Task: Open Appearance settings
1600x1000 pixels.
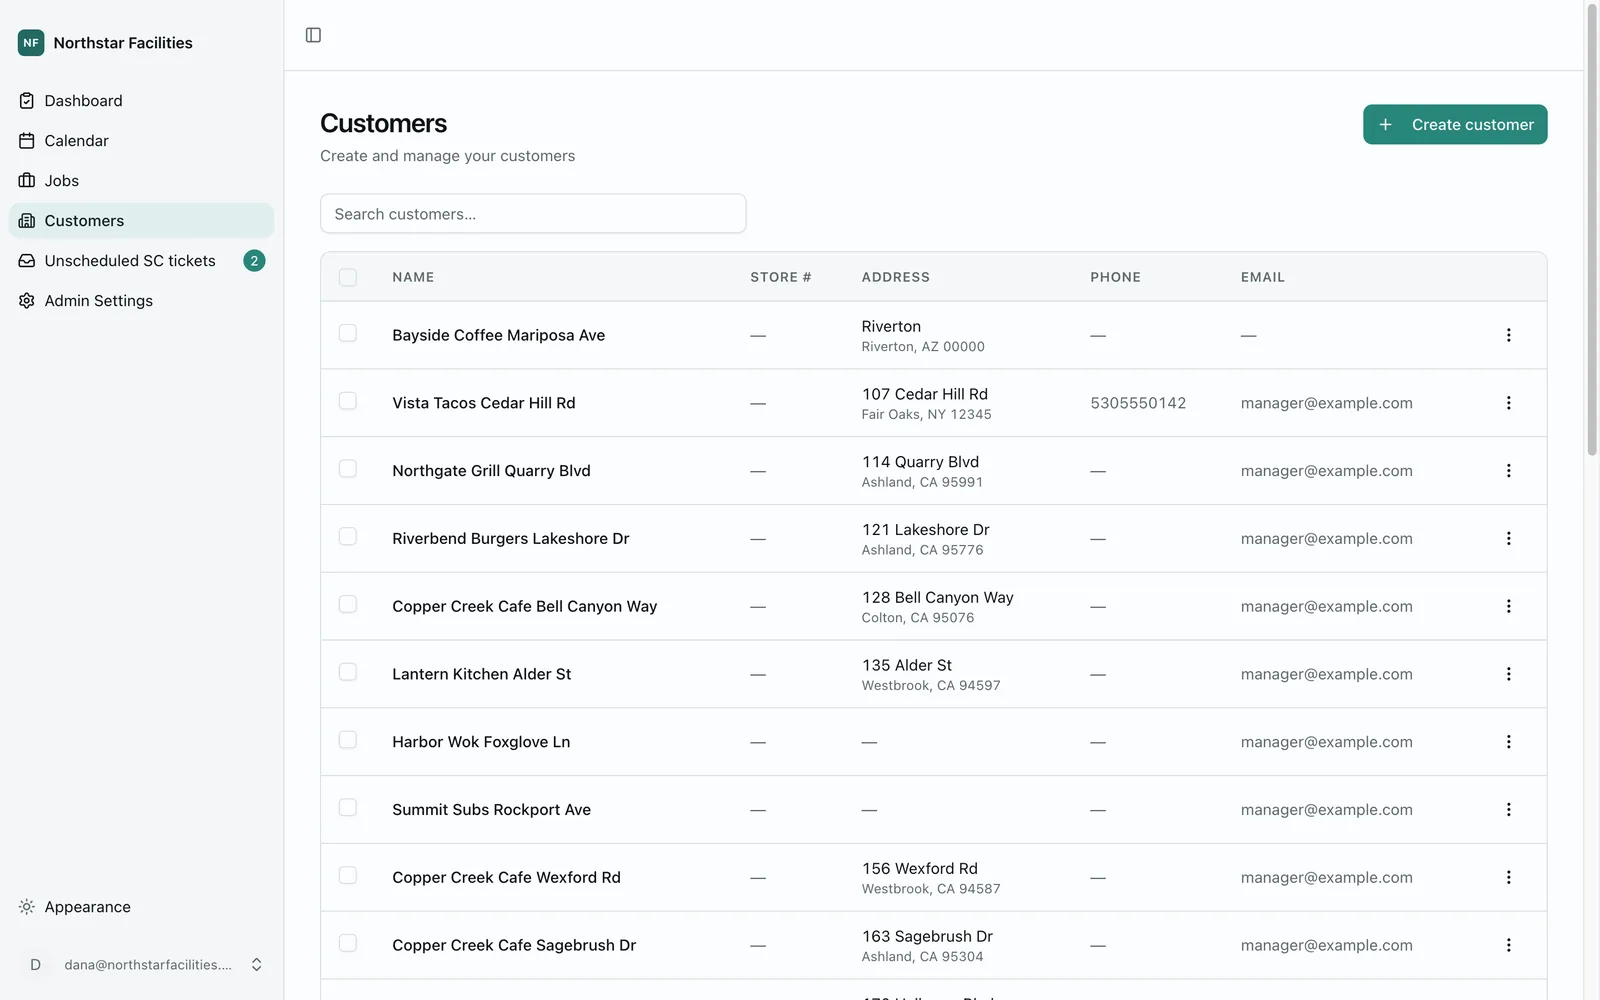Action: click(142, 907)
